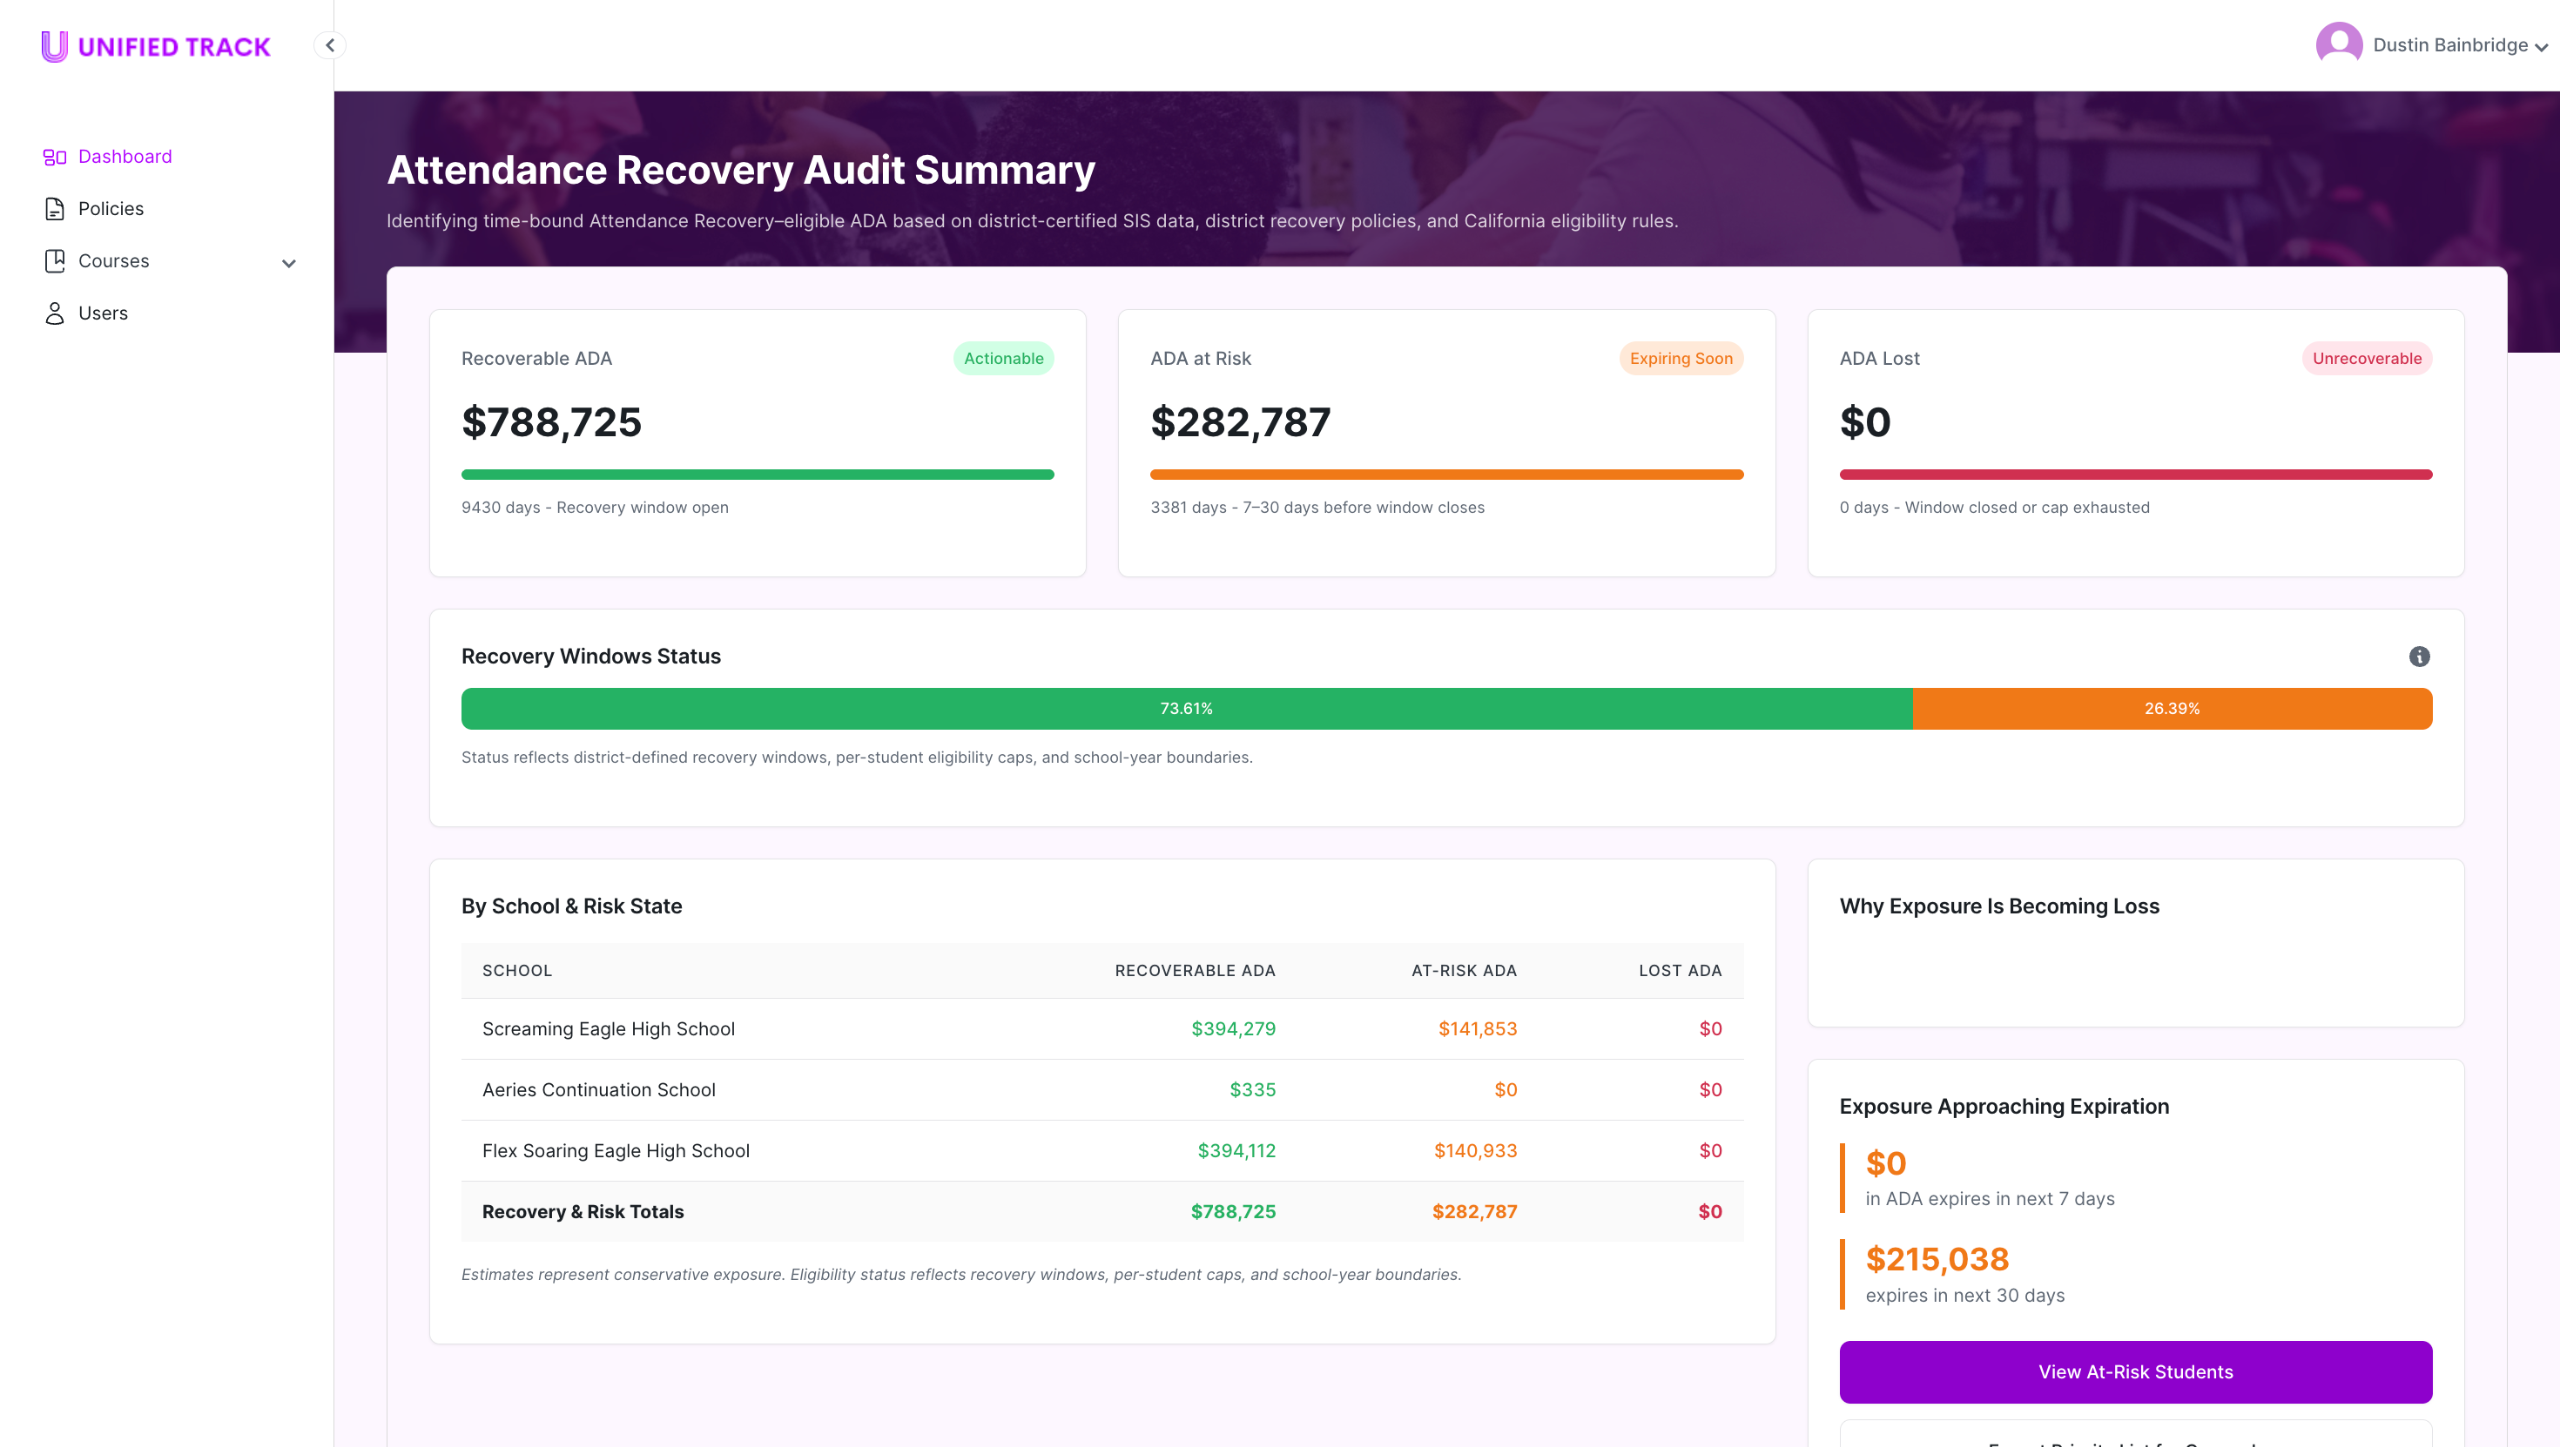Click the Unified Track logo icon
Viewport: 2560px width, 1447px height.
tap(54, 46)
